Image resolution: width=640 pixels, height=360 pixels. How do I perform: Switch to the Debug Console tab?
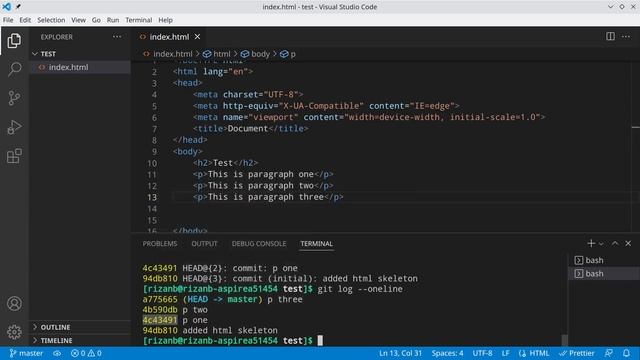pyautogui.click(x=259, y=244)
